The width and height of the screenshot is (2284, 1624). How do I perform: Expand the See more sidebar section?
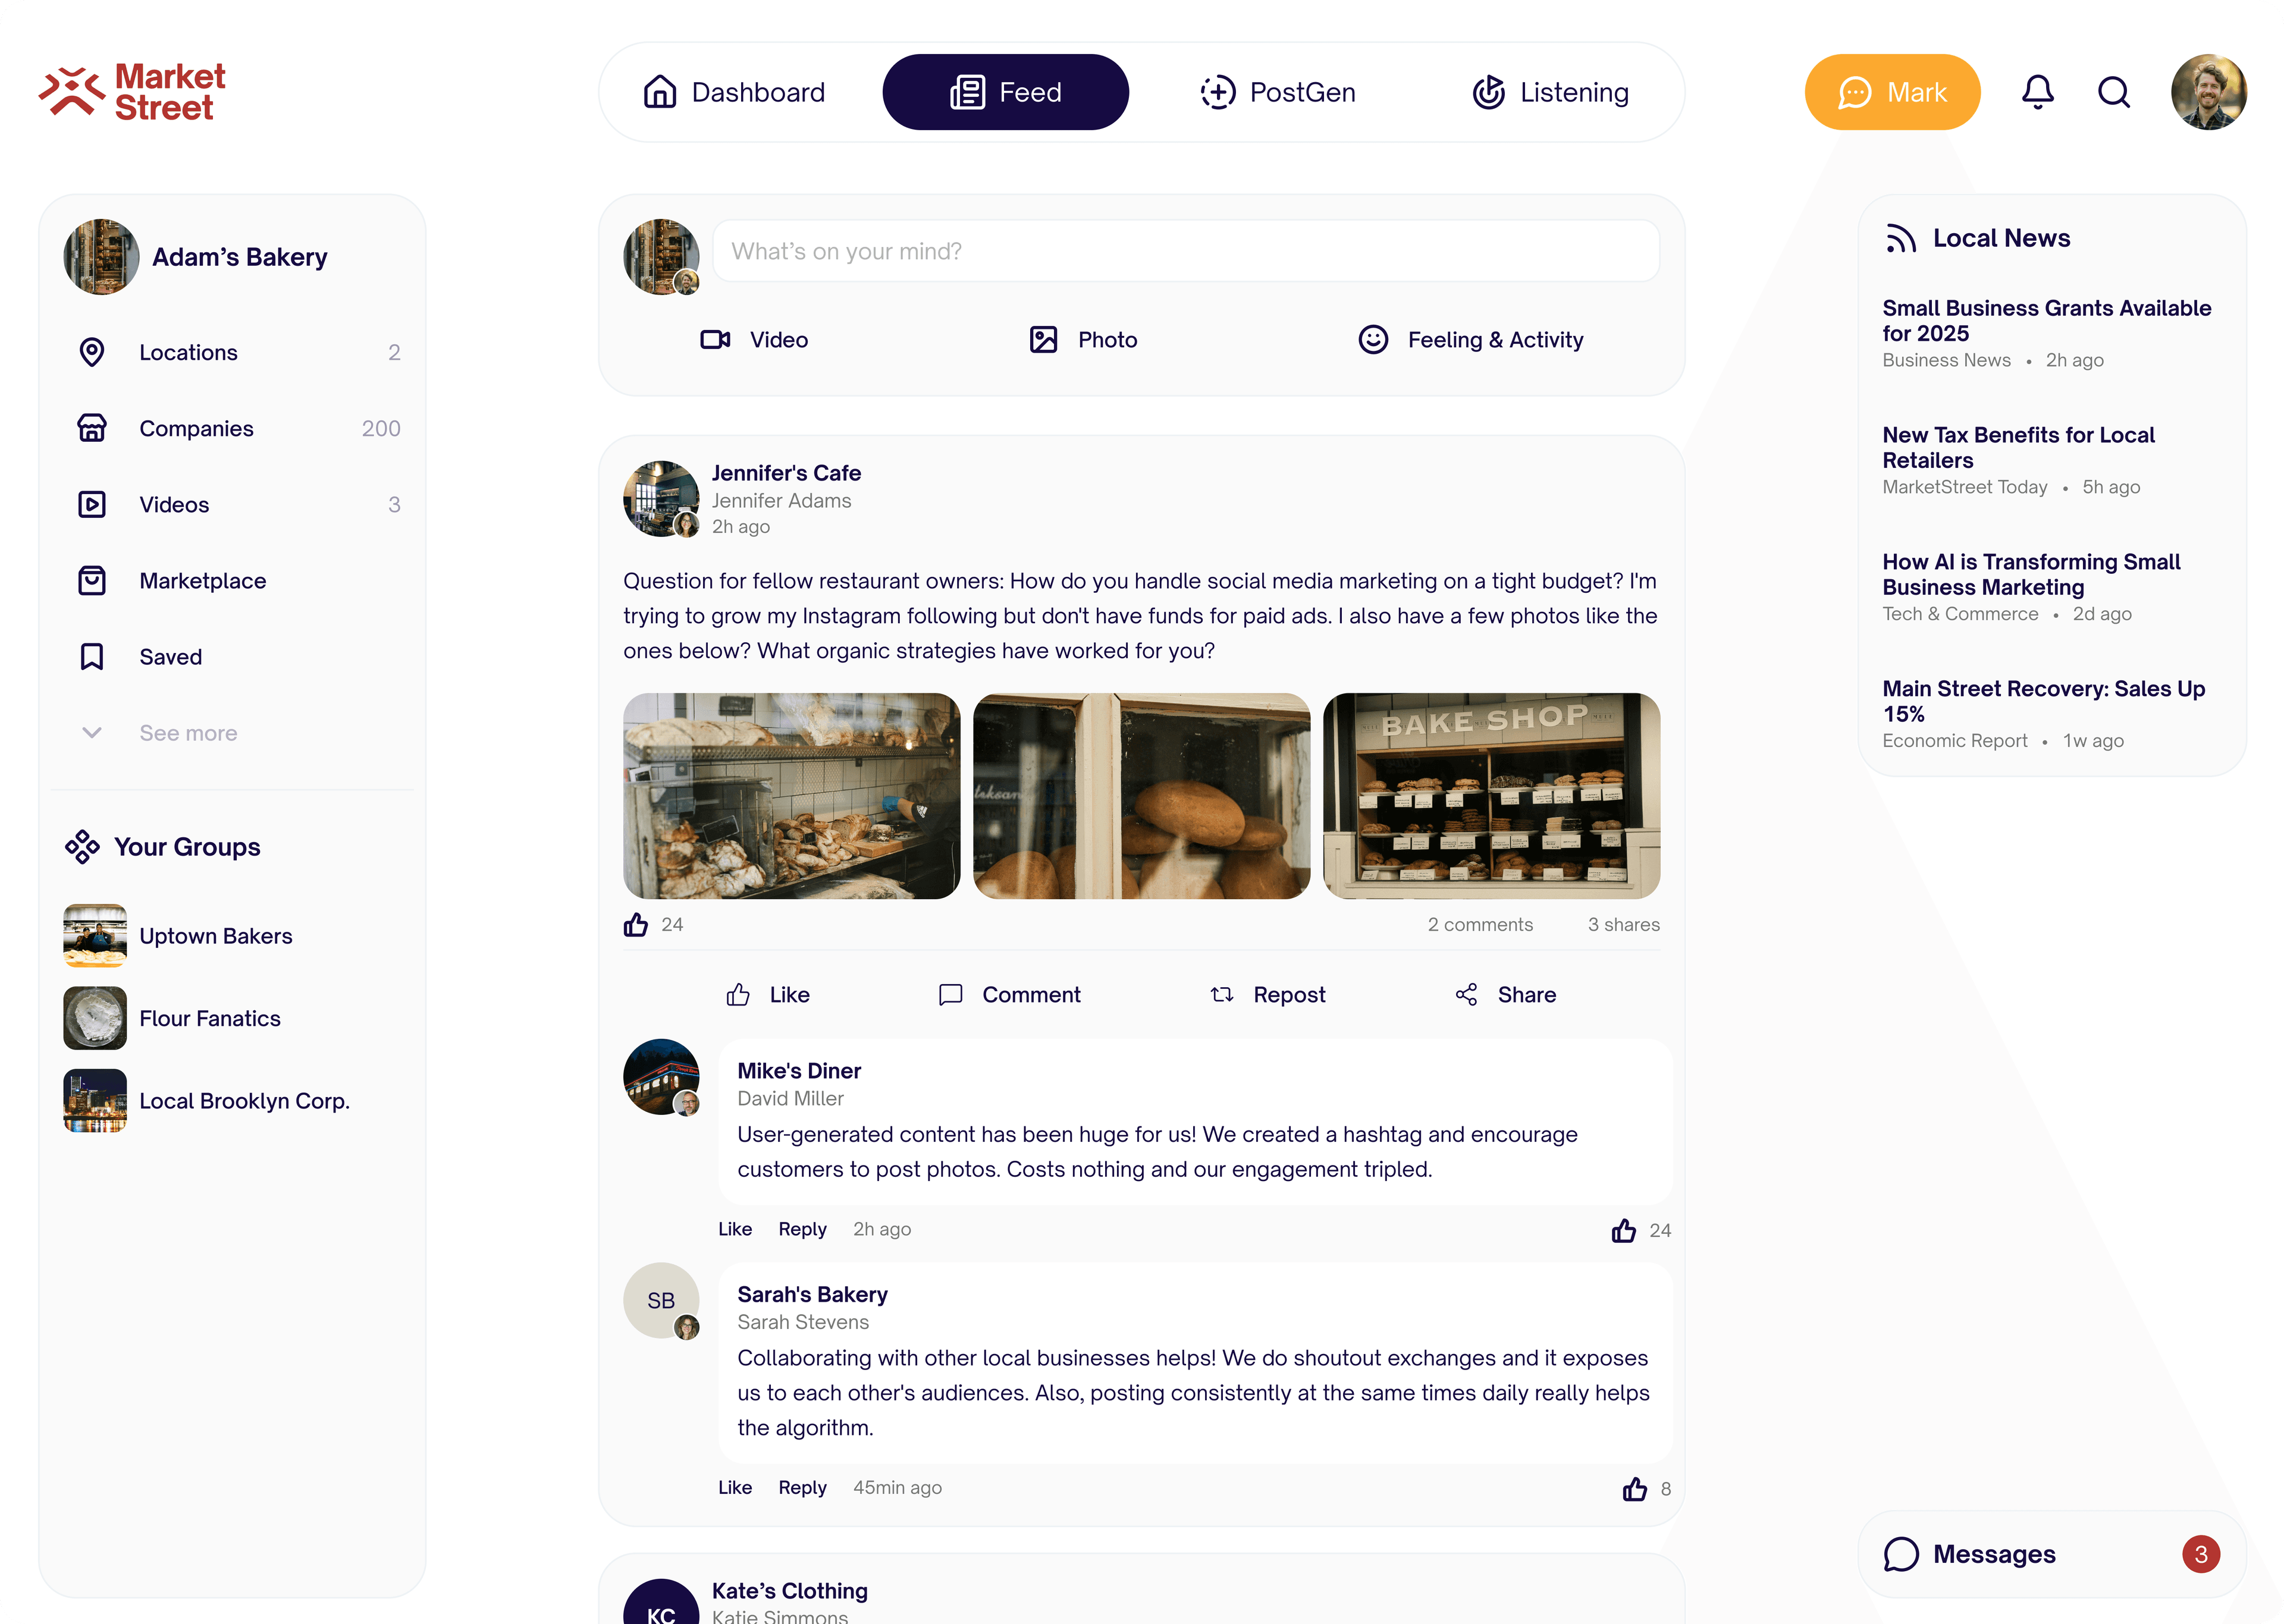click(x=187, y=732)
